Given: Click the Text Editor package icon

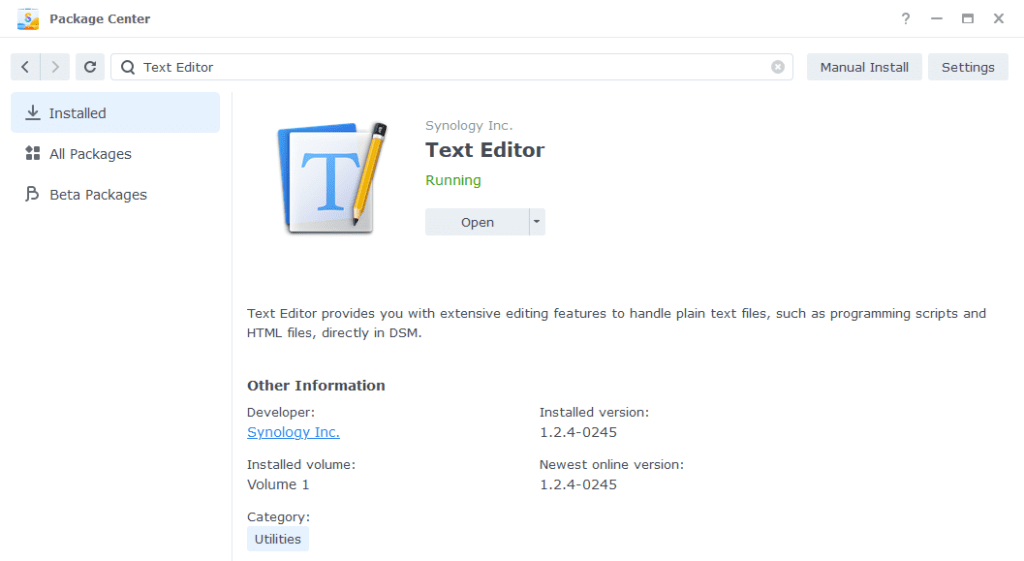Looking at the screenshot, I should (332, 178).
